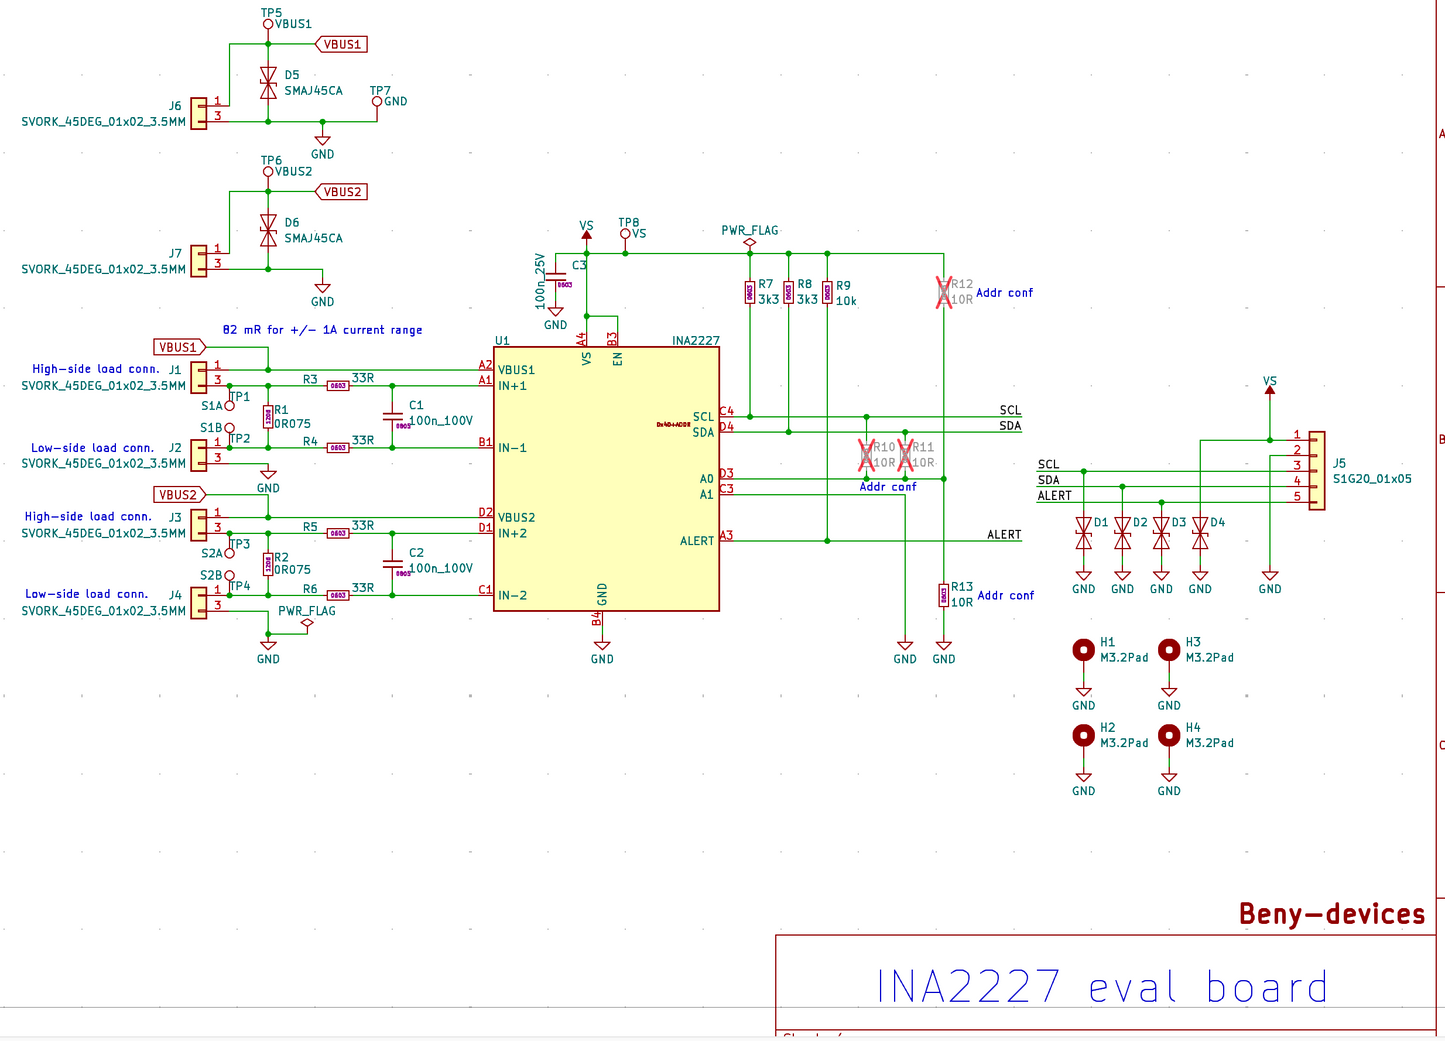Image resolution: width=1445 pixels, height=1041 pixels.
Task: Select crossed-out DNP resistor R10
Action: click(x=866, y=455)
